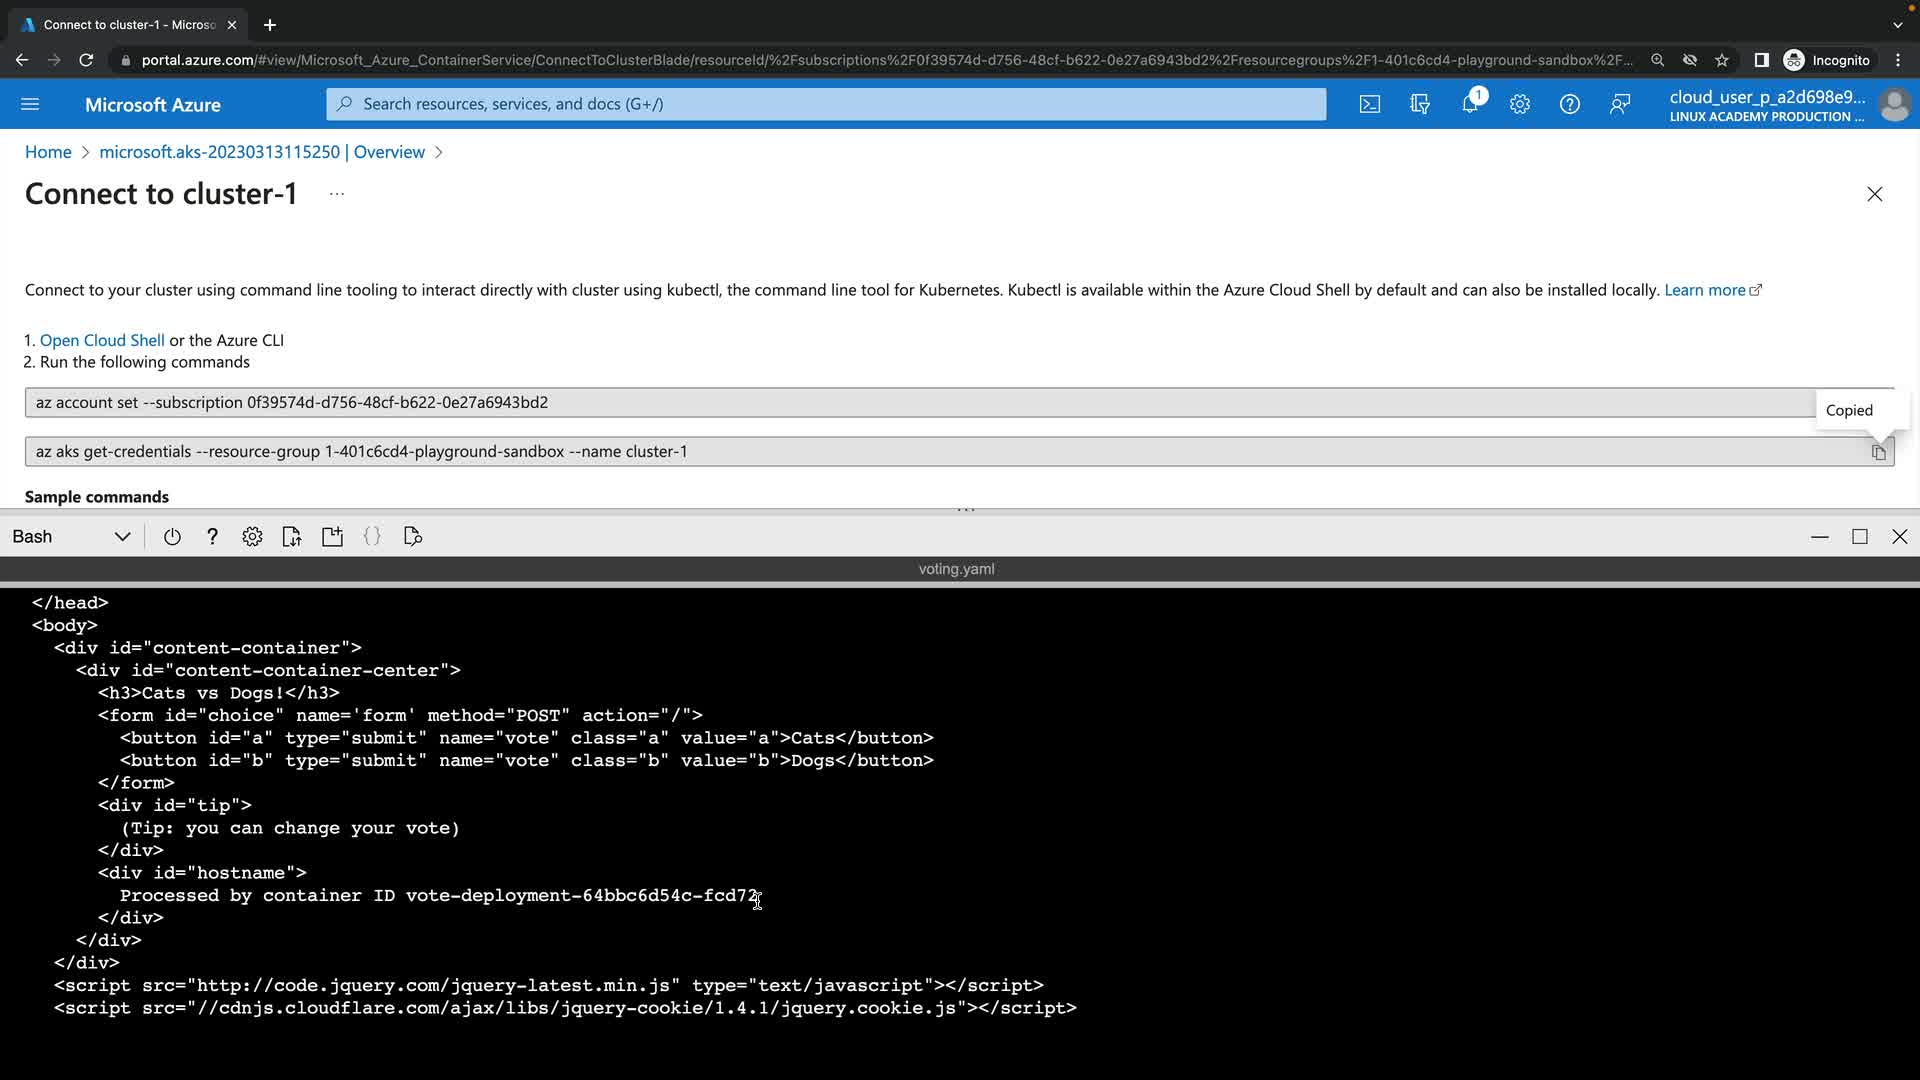Open the curly braces editor icon
Screen dimensions: 1920x1080
(x=372, y=537)
